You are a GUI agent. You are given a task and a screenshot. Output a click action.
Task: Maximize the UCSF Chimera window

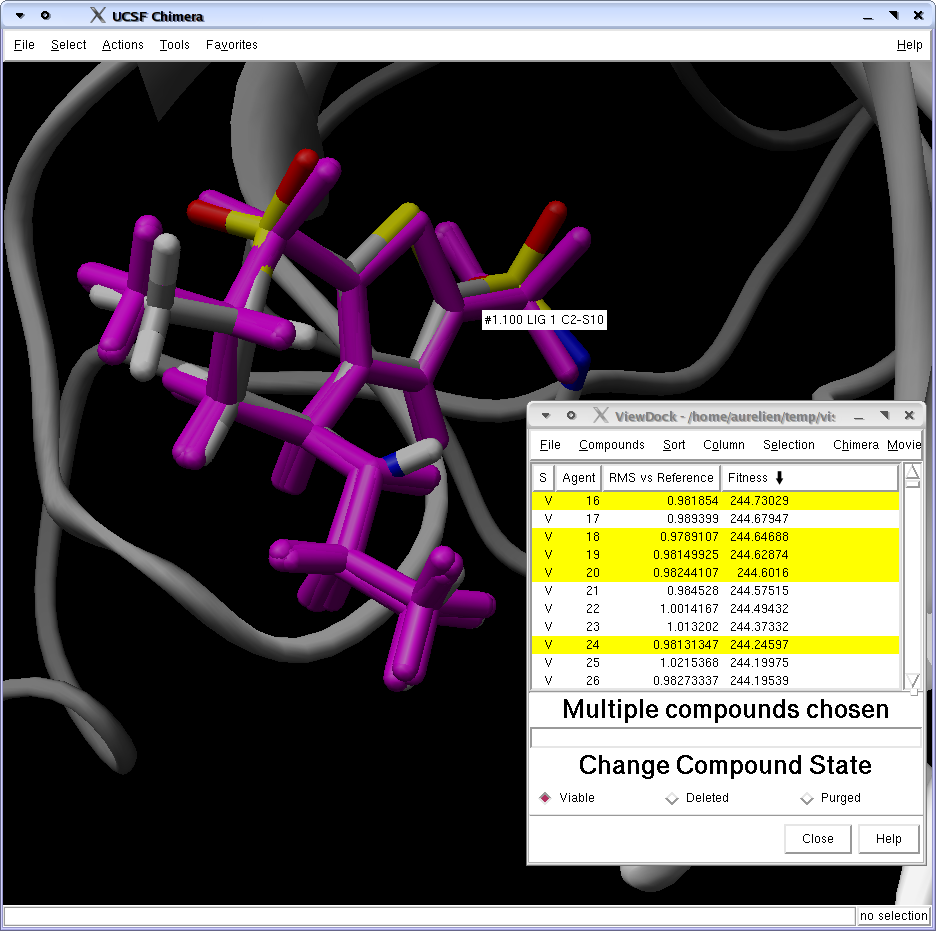pos(894,16)
